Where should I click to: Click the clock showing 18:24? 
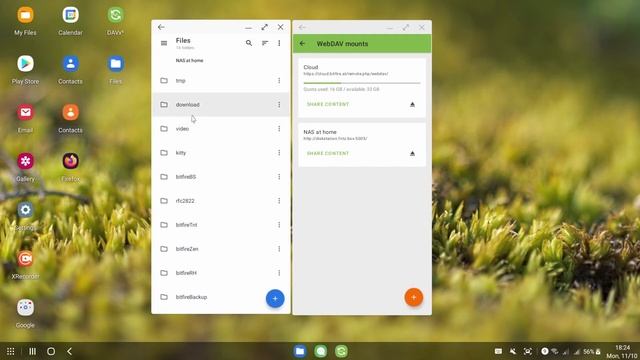coord(622,348)
